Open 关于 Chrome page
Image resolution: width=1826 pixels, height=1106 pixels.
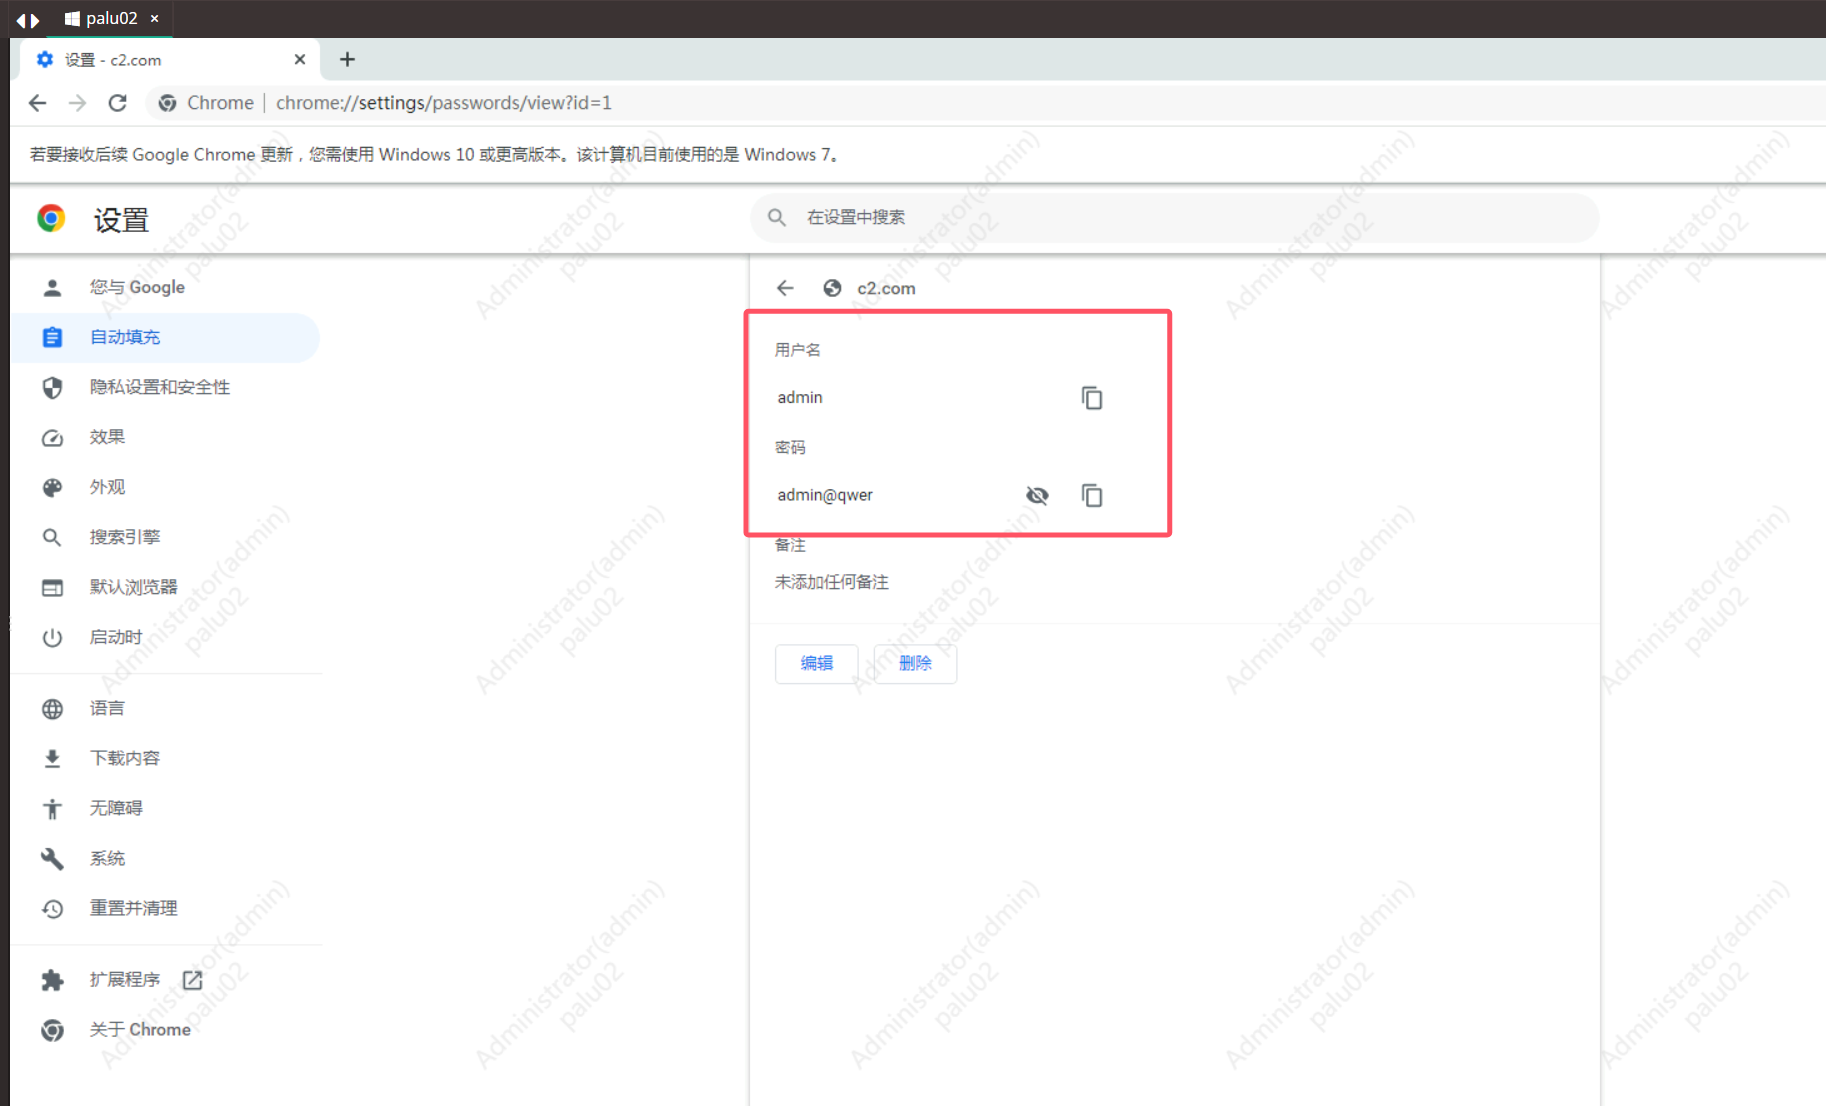click(x=139, y=1030)
